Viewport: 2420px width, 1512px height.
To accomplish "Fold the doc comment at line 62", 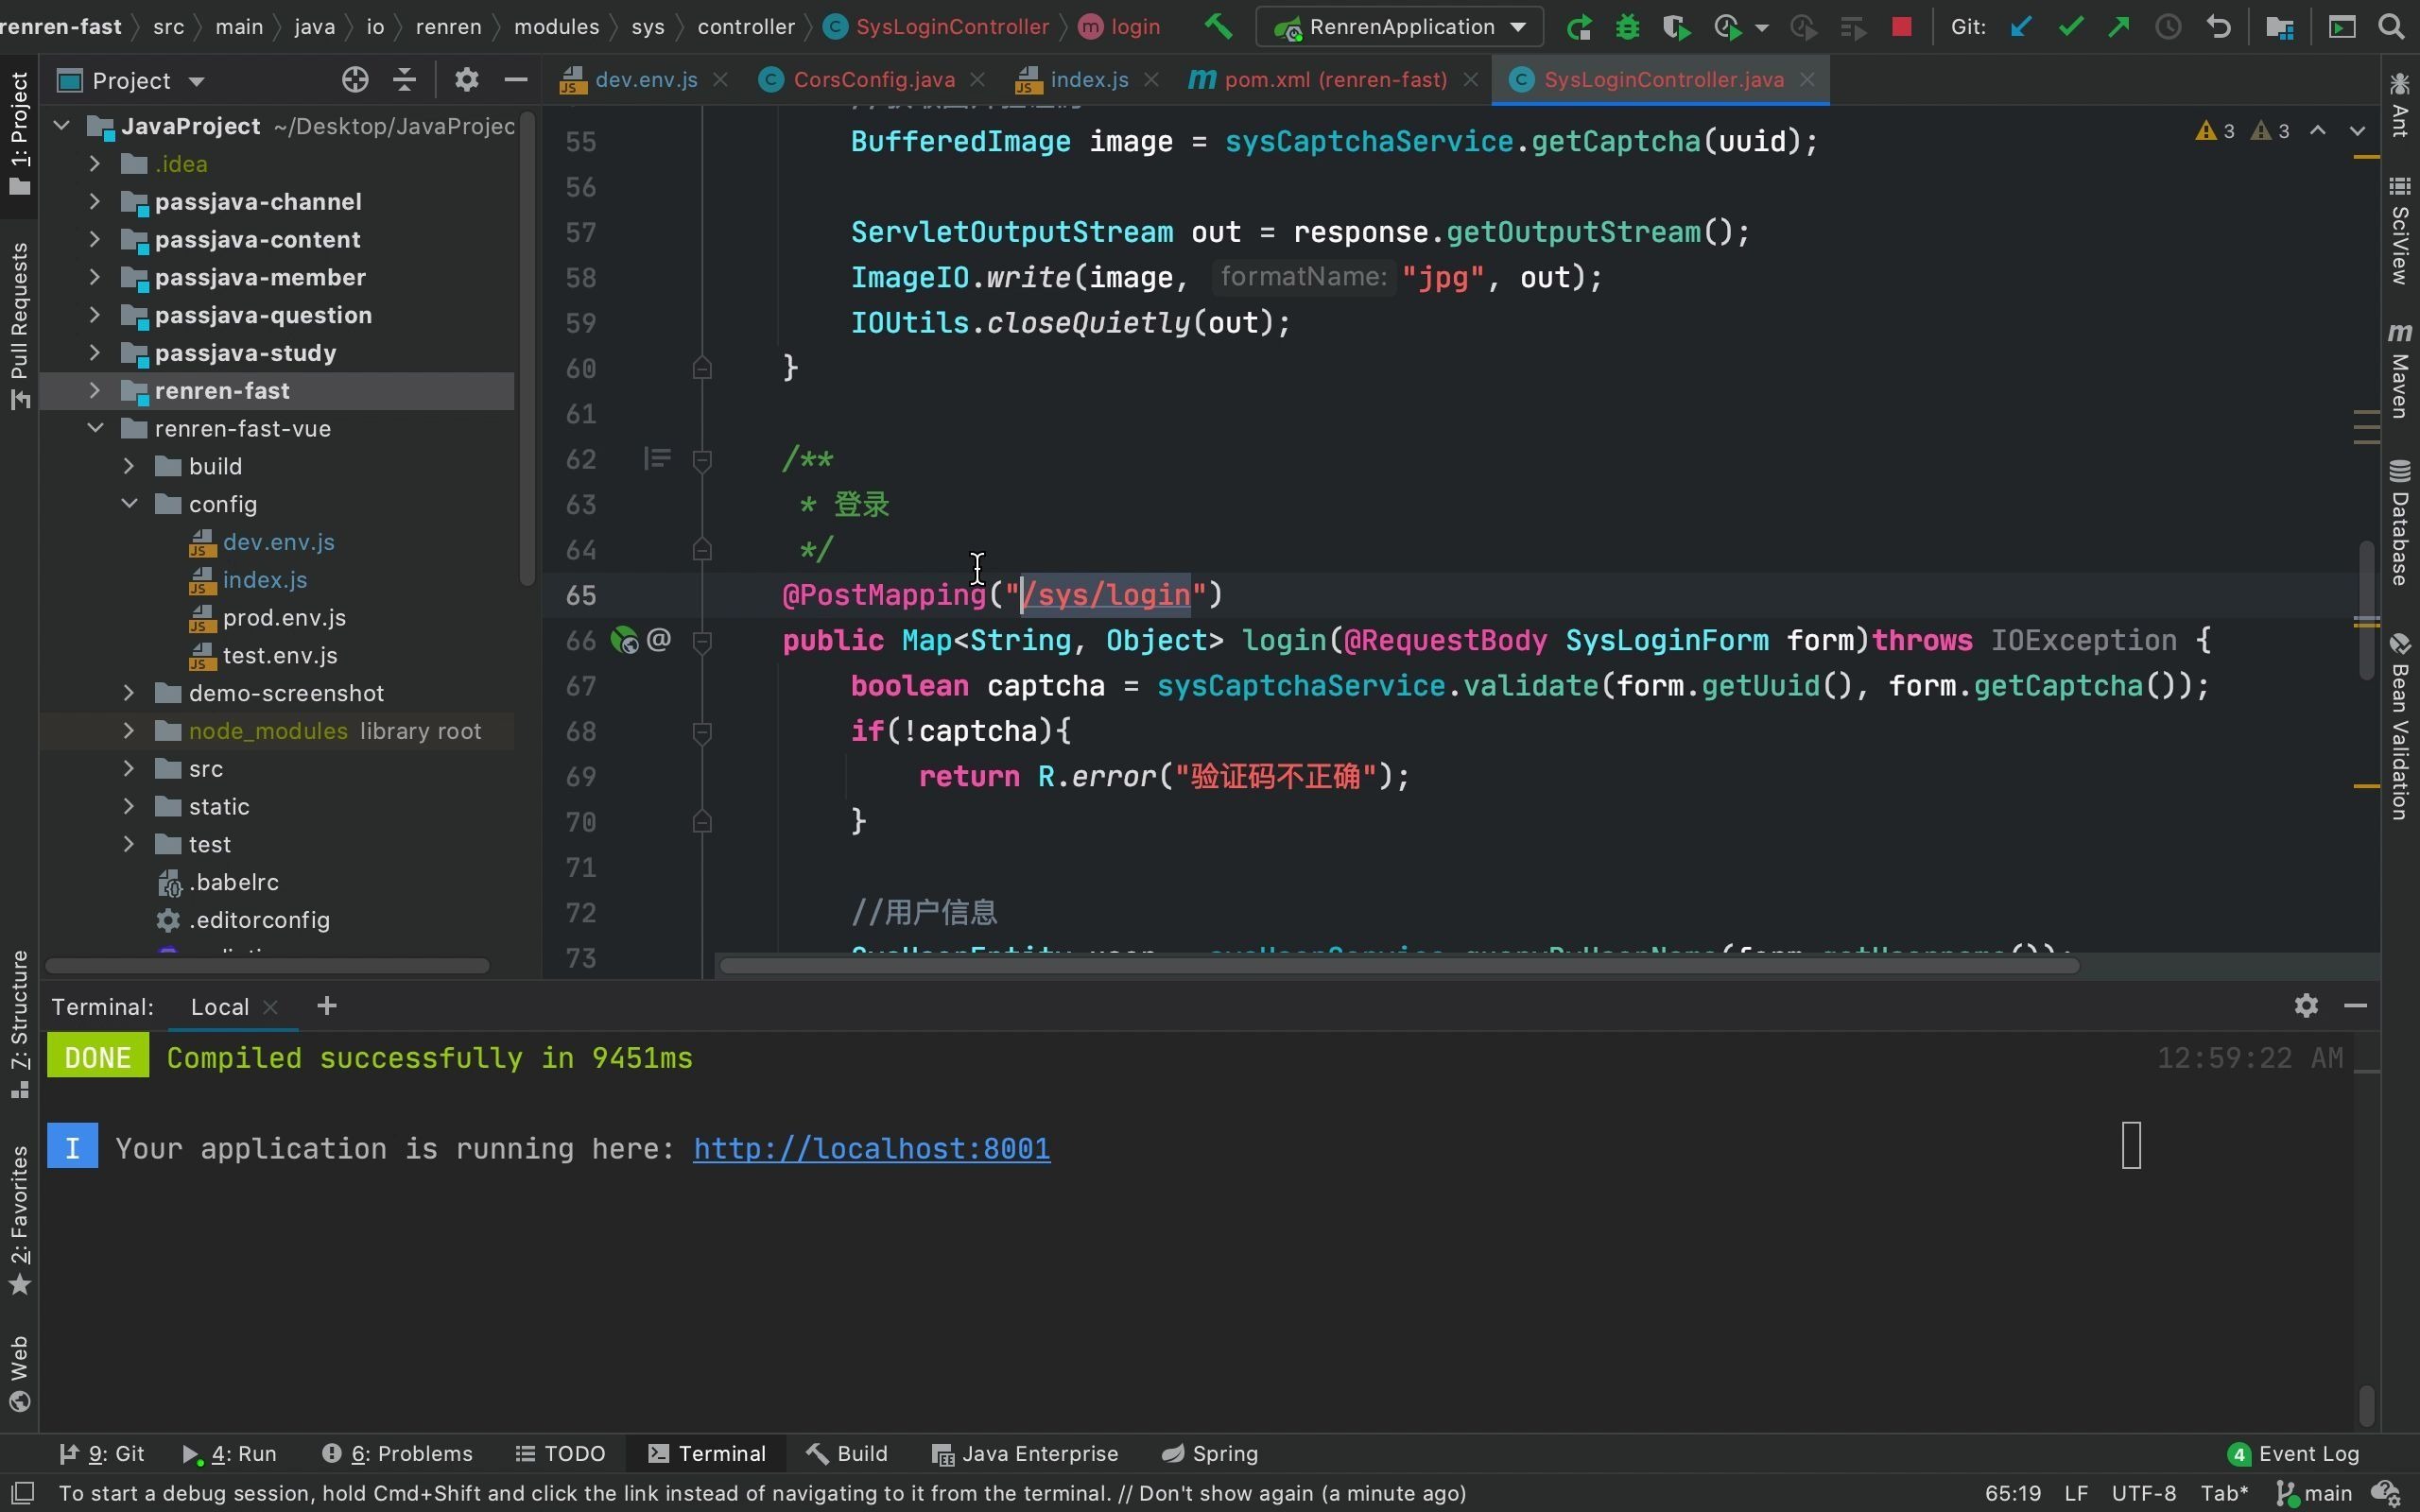I will (x=702, y=460).
